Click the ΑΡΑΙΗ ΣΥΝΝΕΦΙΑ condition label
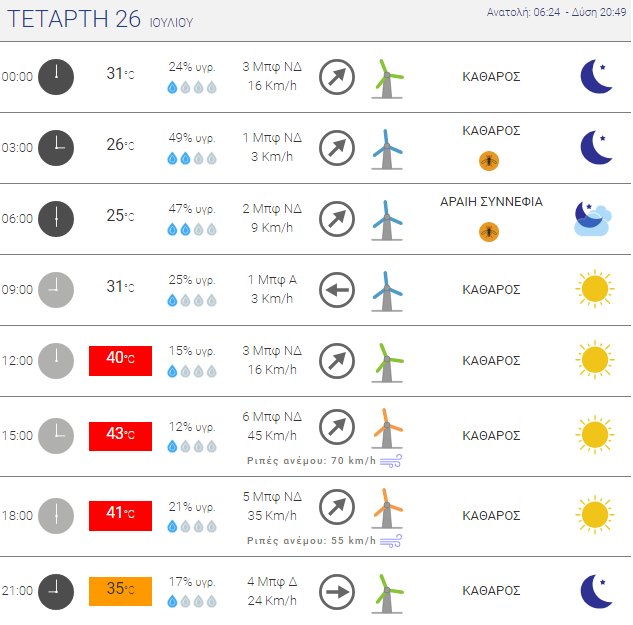 point(491,201)
